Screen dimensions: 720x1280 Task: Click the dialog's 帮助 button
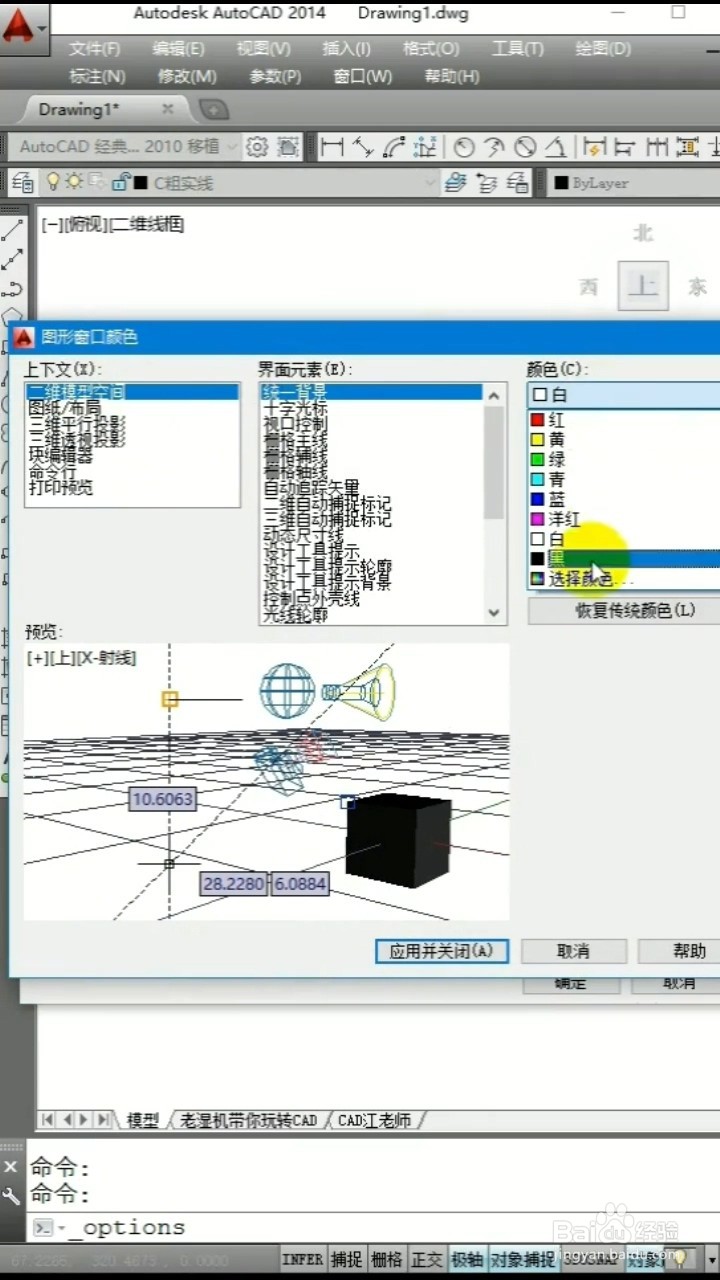(680, 951)
